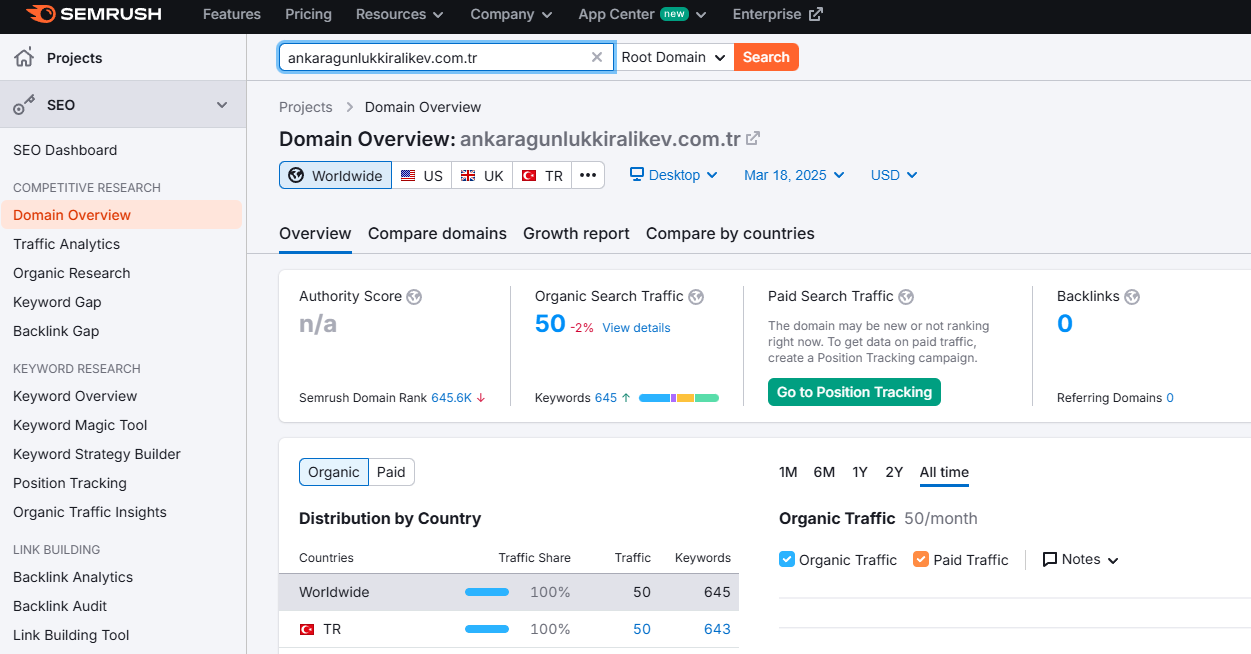The image size is (1251, 654).
Task: Click Authority Score globe info icon
Action: pyautogui.click(x=414, y=296)
